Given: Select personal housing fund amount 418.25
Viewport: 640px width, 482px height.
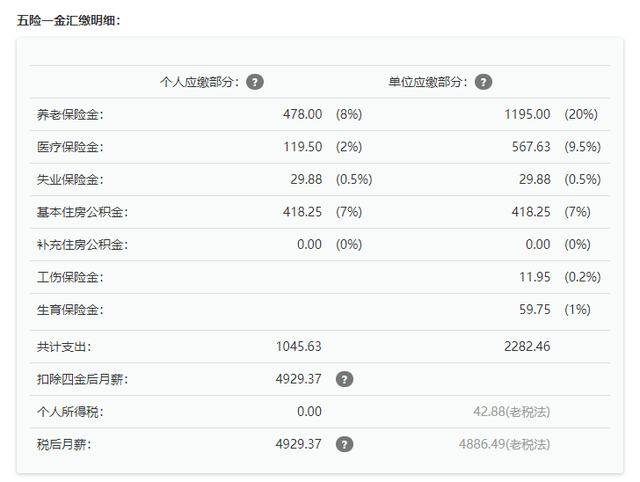Looking at the screenshot, I should 302,212.
